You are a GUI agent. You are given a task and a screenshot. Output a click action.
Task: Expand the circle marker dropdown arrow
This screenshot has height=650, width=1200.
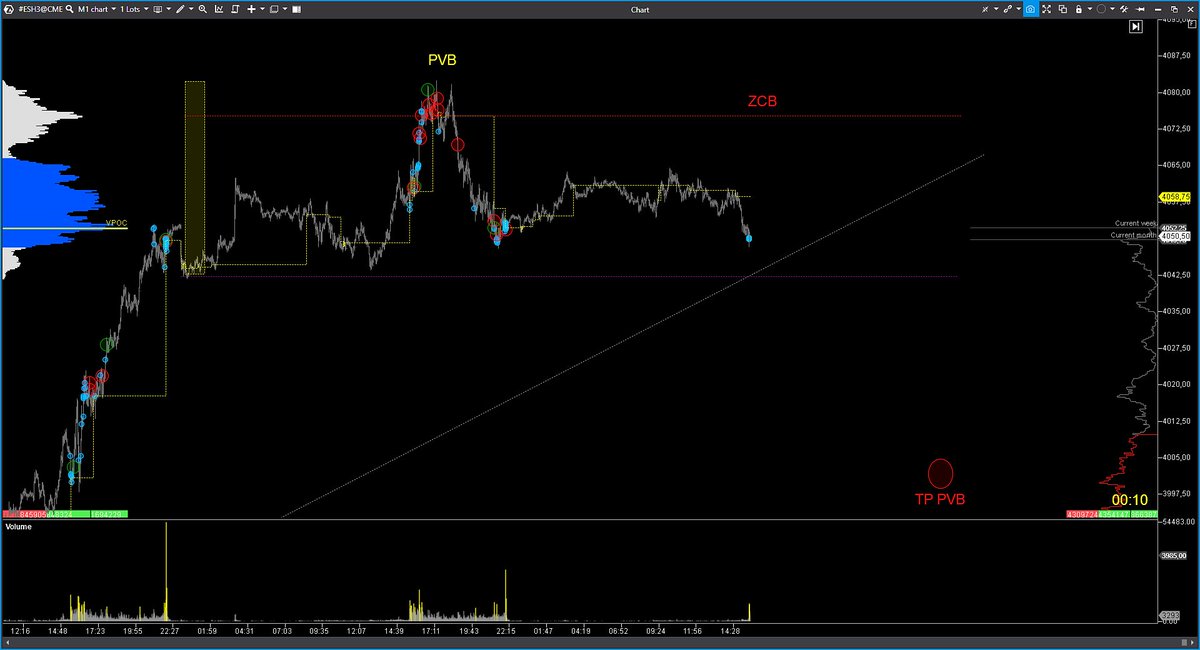click(1112, 9)
